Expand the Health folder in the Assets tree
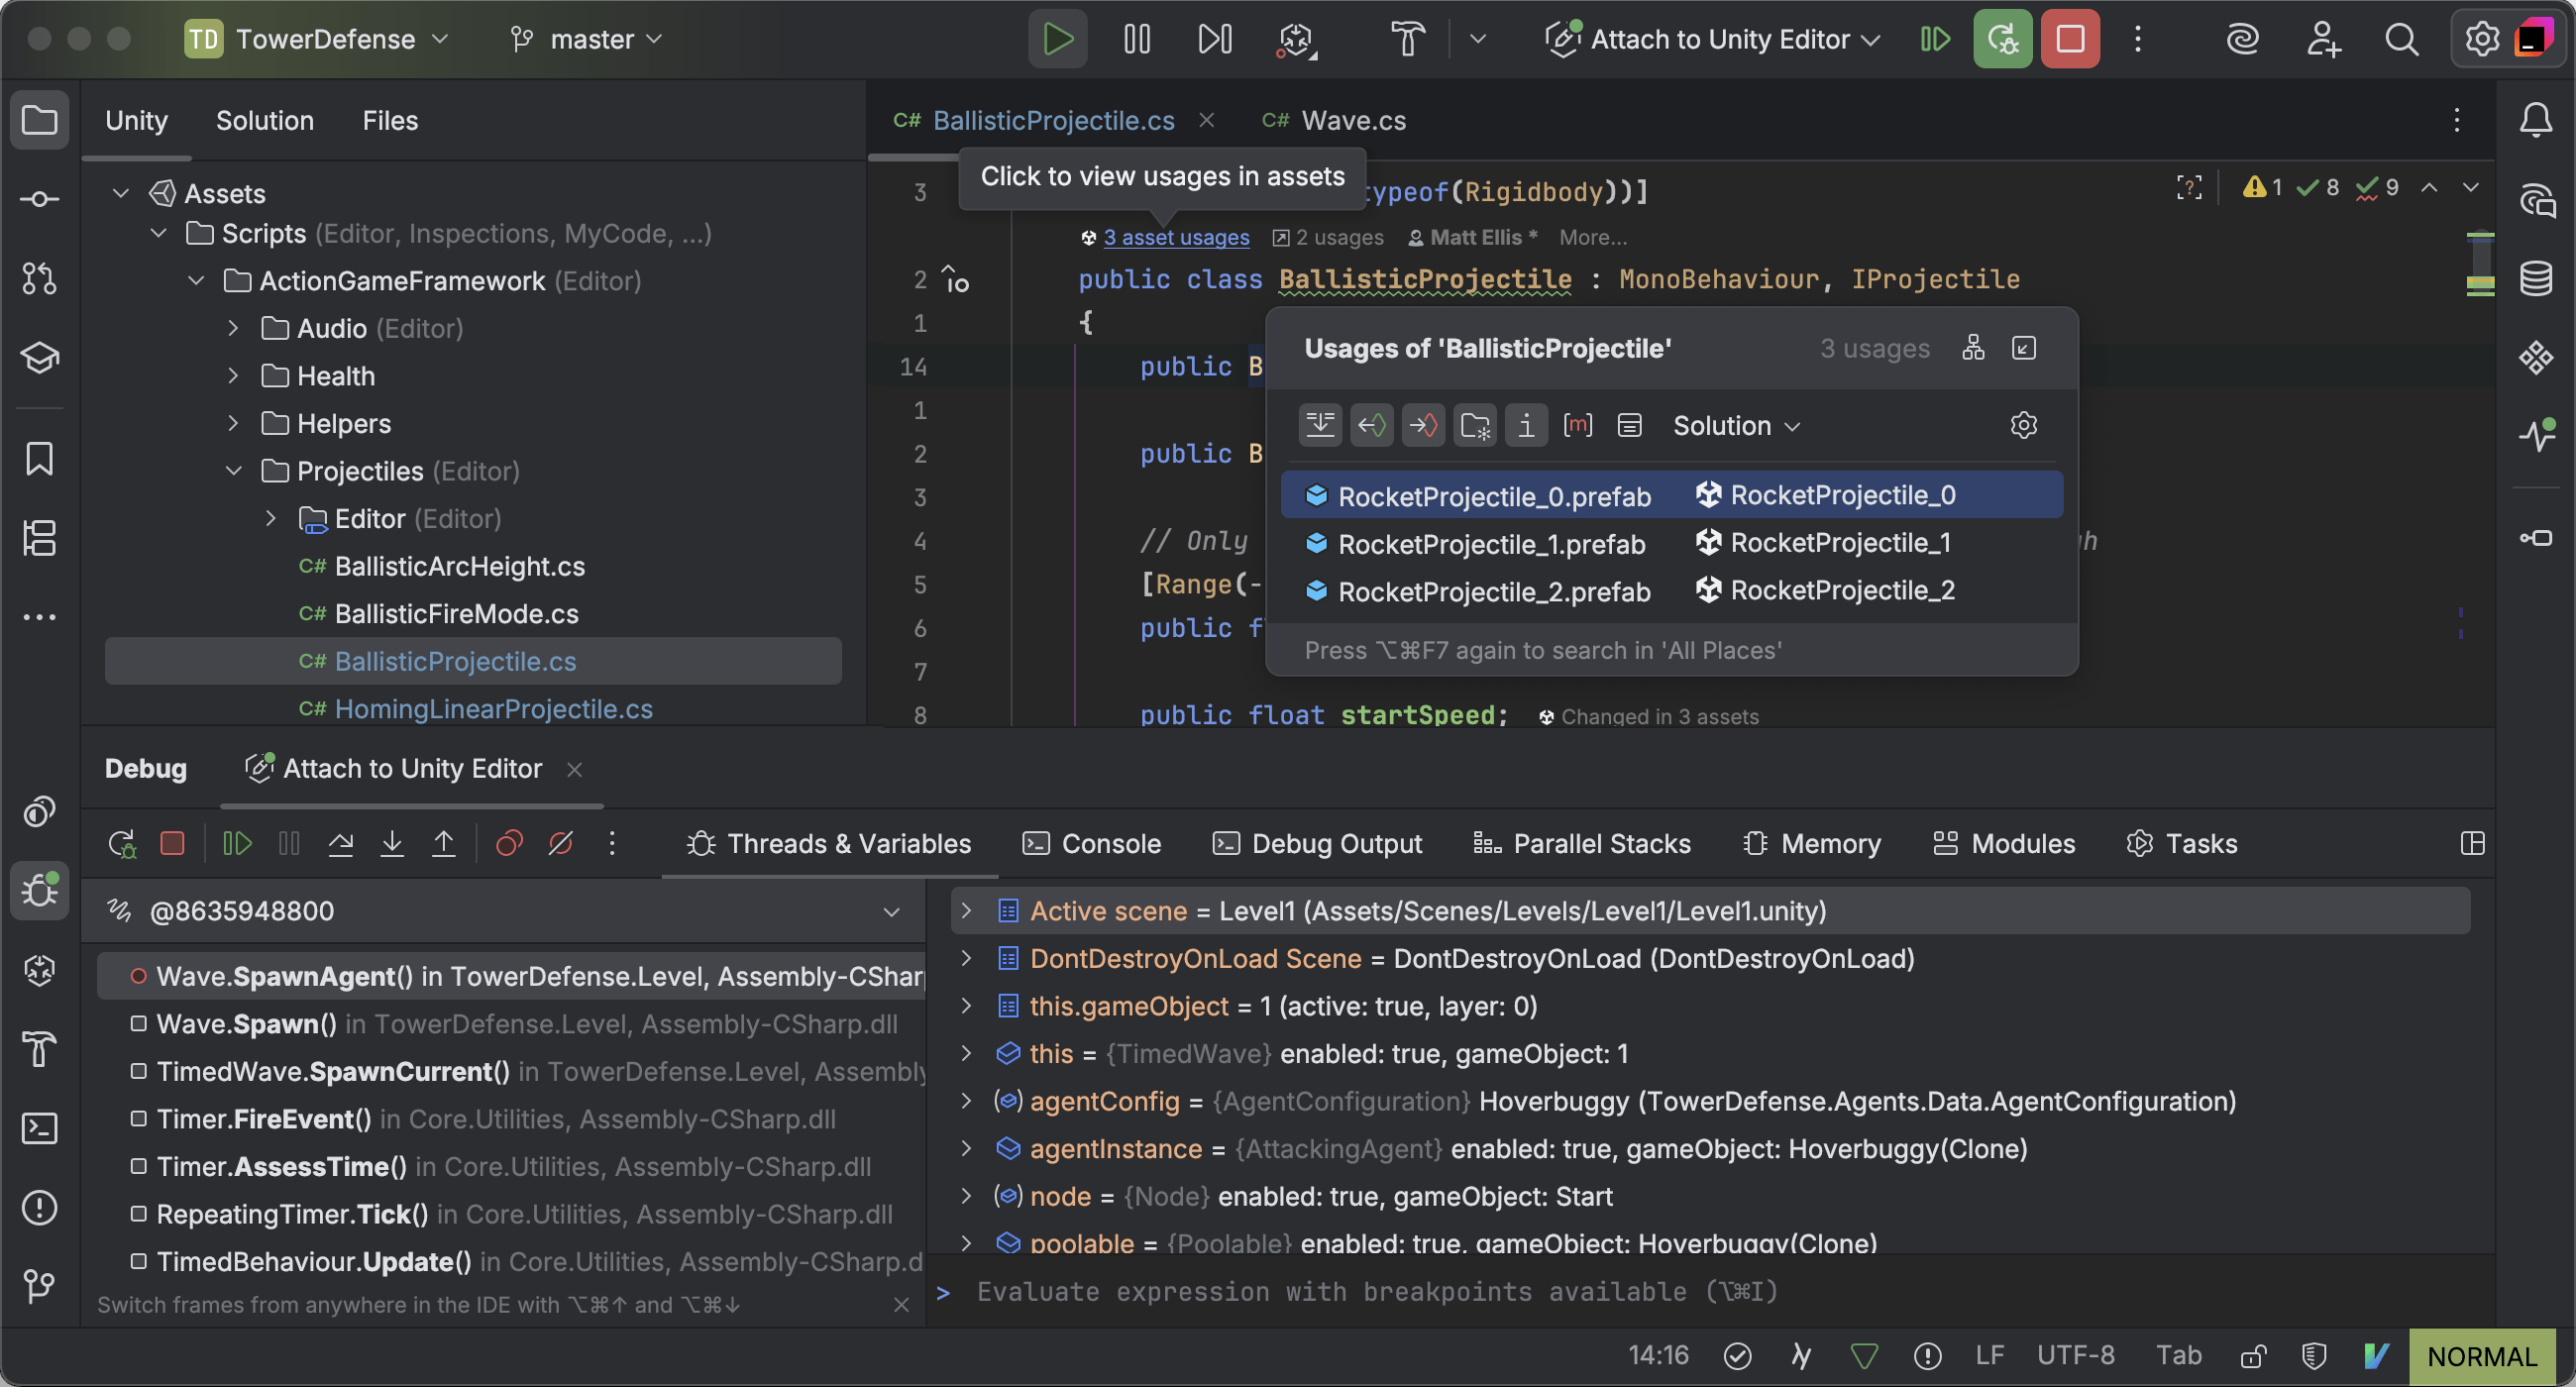The height and width of the screenshot is (1387, 2576). pyautogui.click(x=233, y=376)
